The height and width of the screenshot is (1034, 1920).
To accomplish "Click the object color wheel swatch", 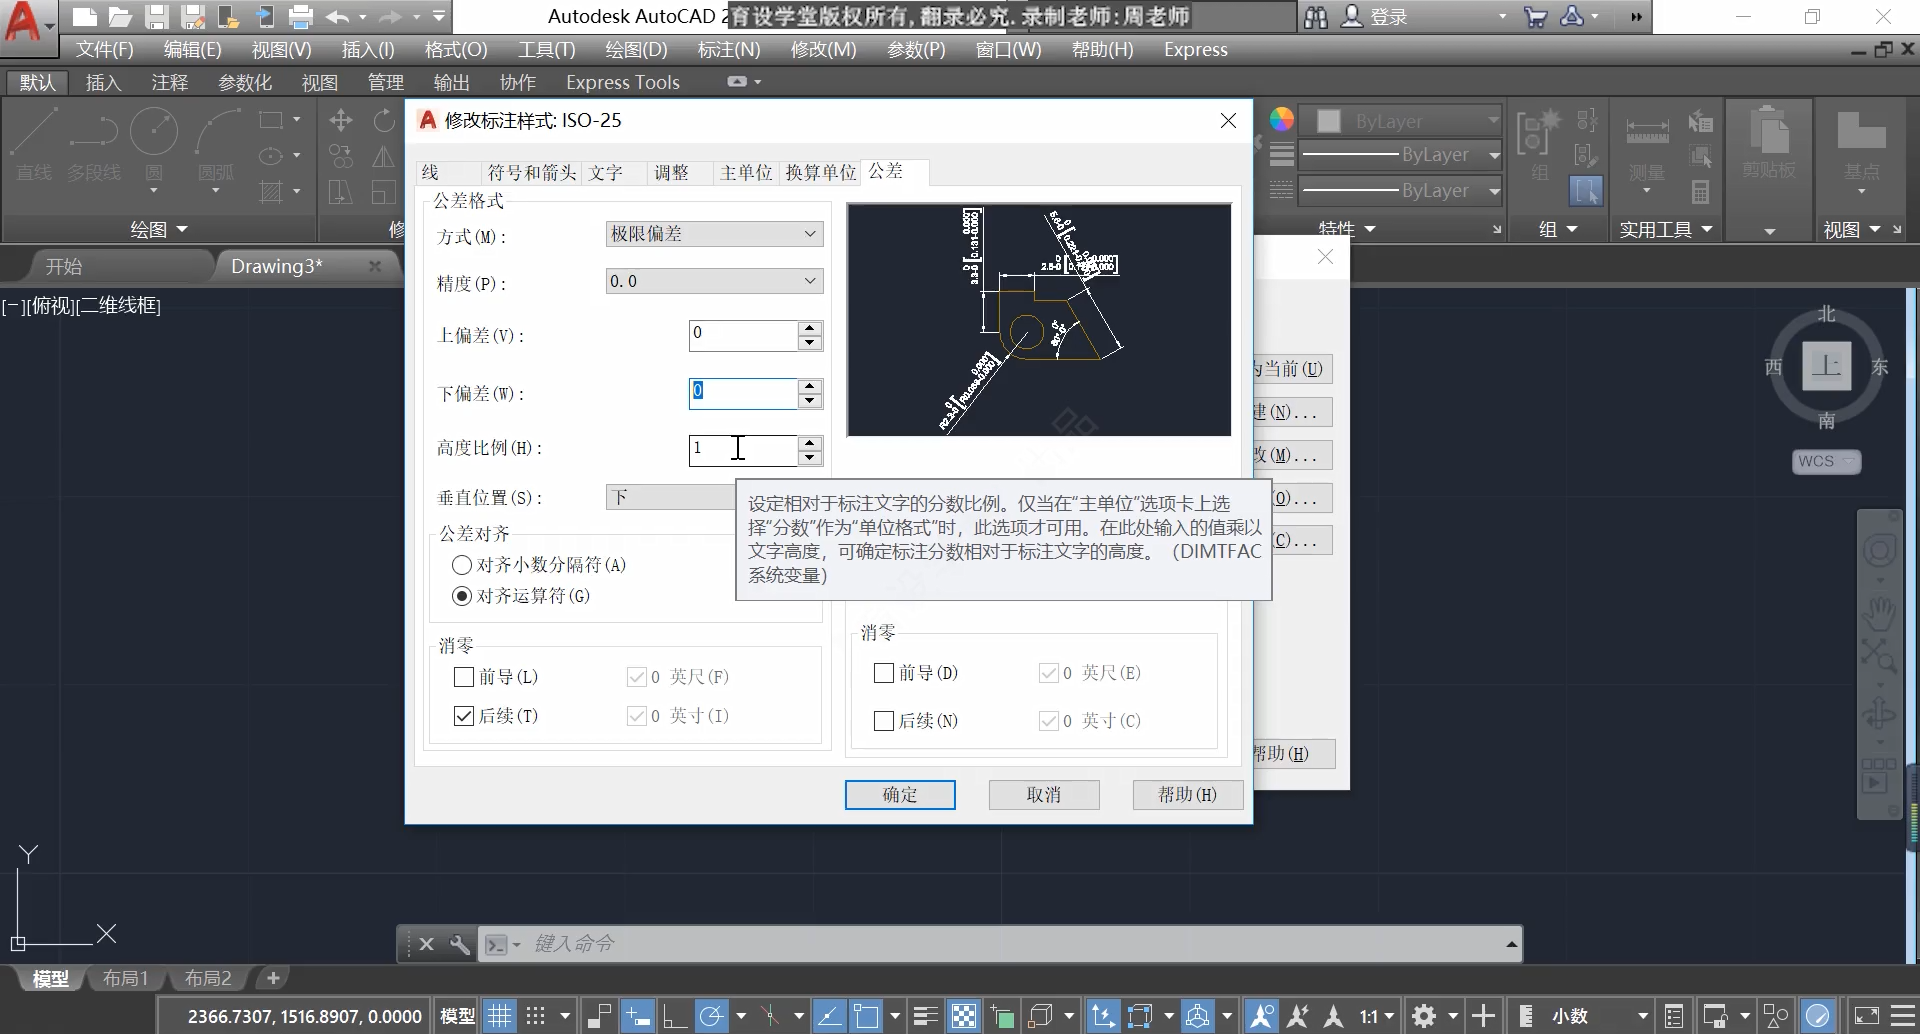I will click(x=1281, y=120).
